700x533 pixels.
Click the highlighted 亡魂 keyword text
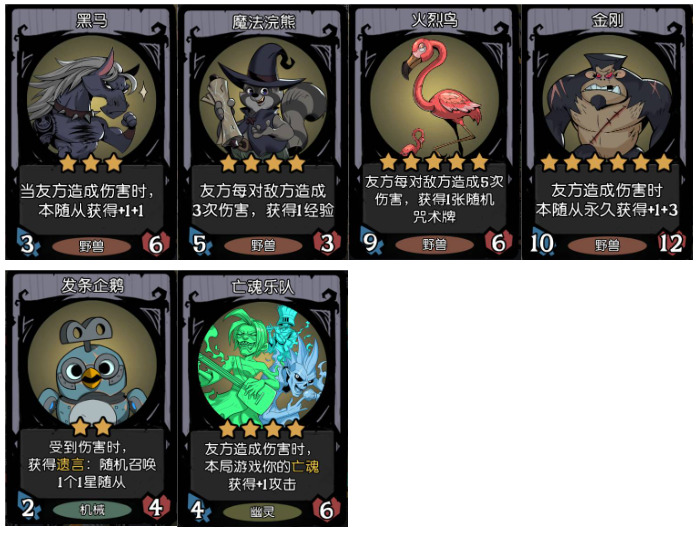[x=305, y=466]
